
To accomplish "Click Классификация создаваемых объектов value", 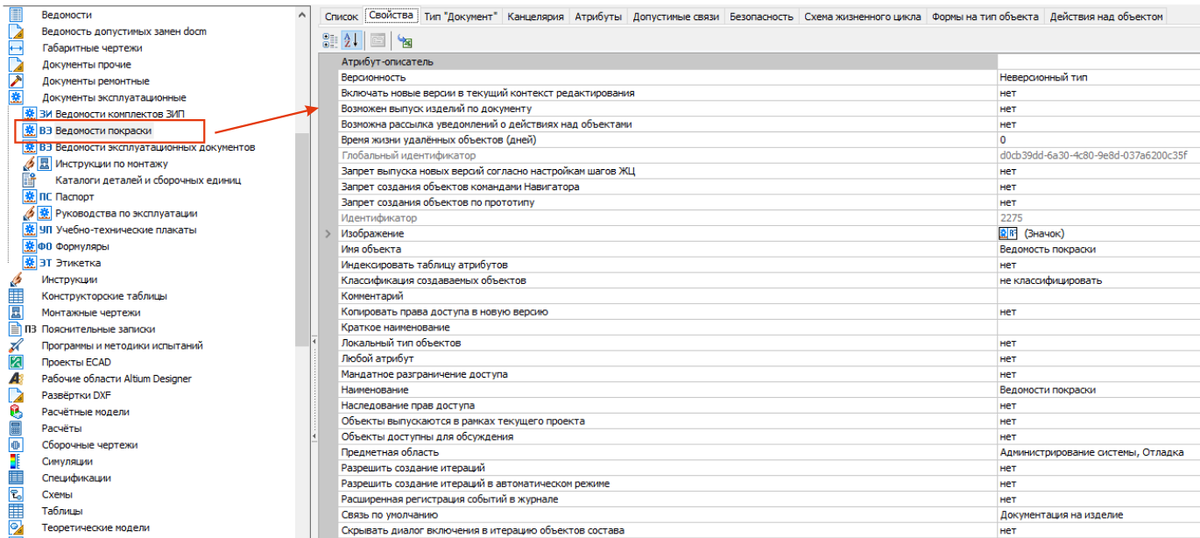I will (x=1098, y=280).
